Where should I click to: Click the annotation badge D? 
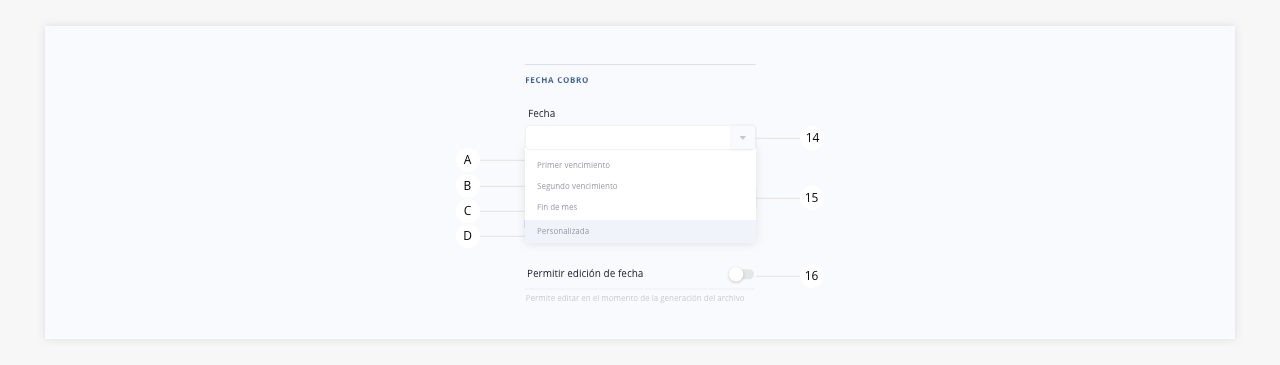point(467,236)
